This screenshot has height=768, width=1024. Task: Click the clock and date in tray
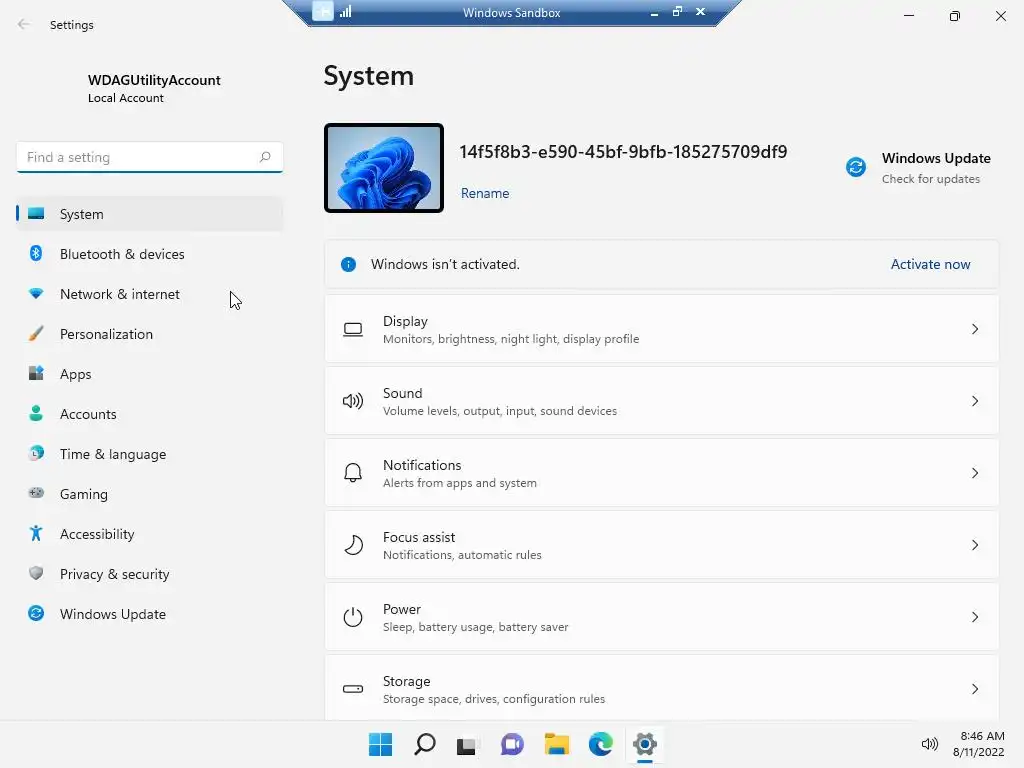click(x=978, y=744)
